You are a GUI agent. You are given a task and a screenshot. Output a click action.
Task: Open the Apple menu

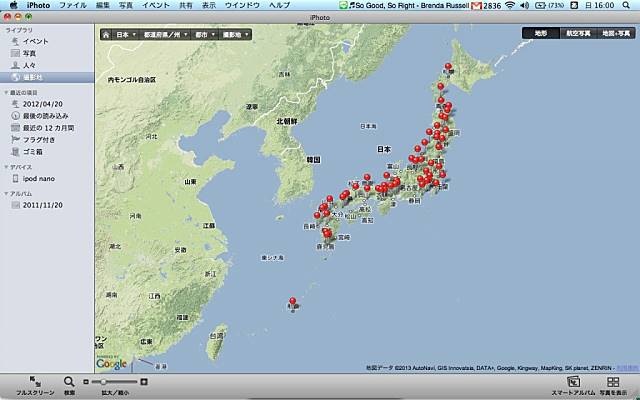tap(13, 5)
